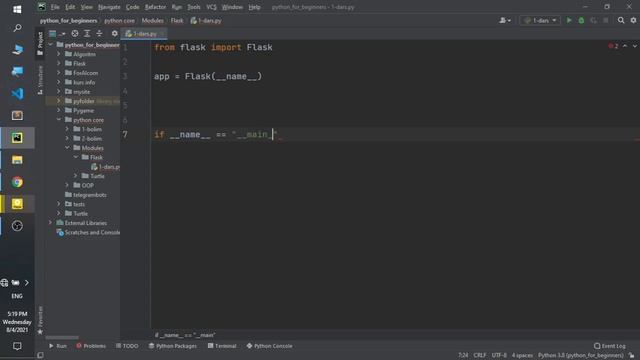Expand External Libraries node
This screenshot has width=640, height=360.
coord(50,223)
